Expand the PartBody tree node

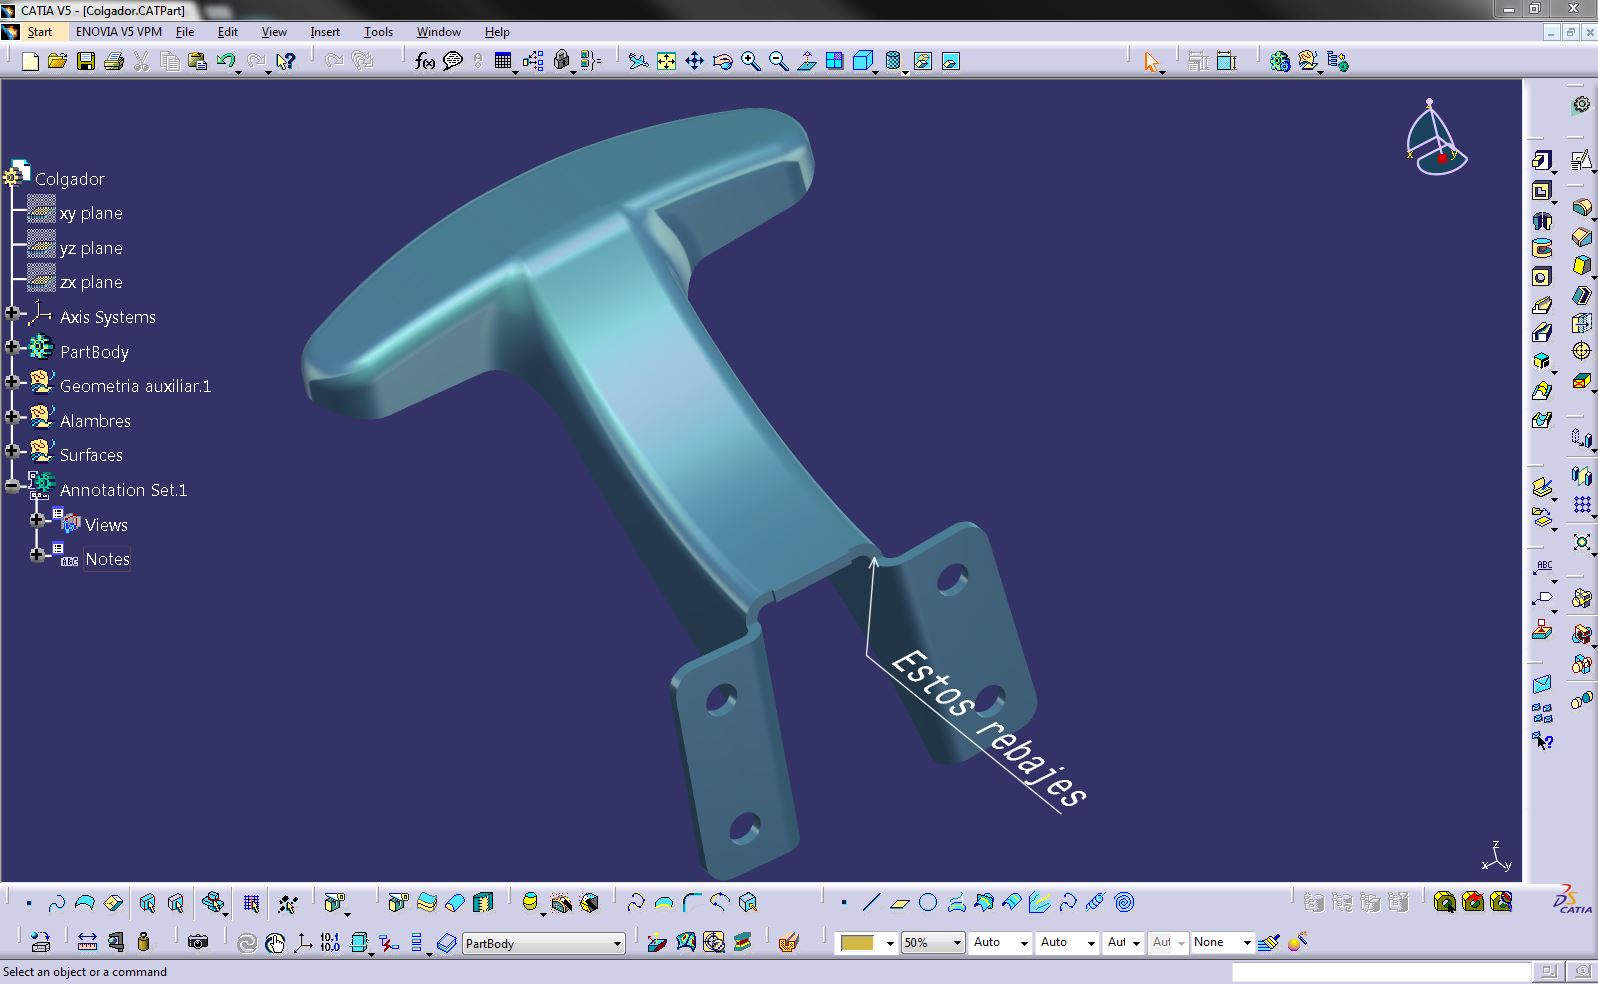(12, 348)
